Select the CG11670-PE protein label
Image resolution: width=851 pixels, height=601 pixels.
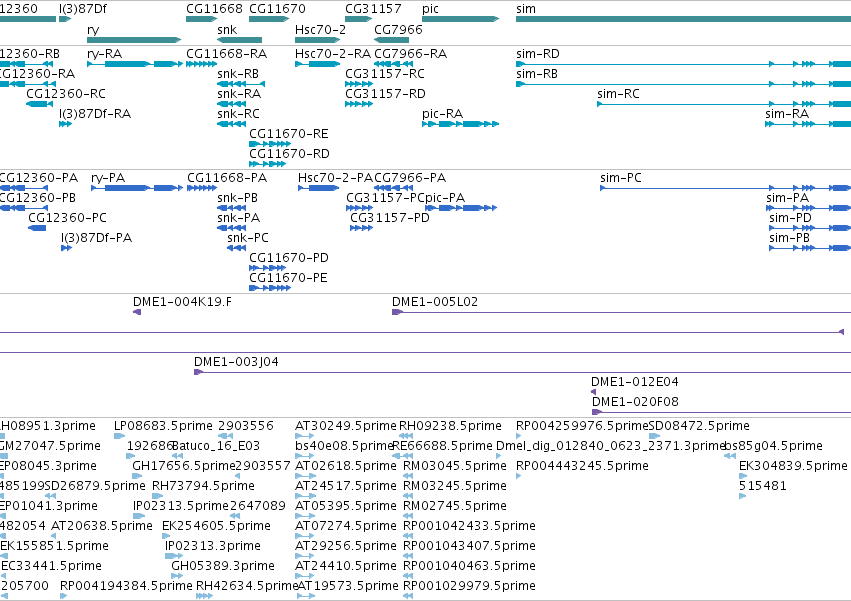[x=288, y=278]
